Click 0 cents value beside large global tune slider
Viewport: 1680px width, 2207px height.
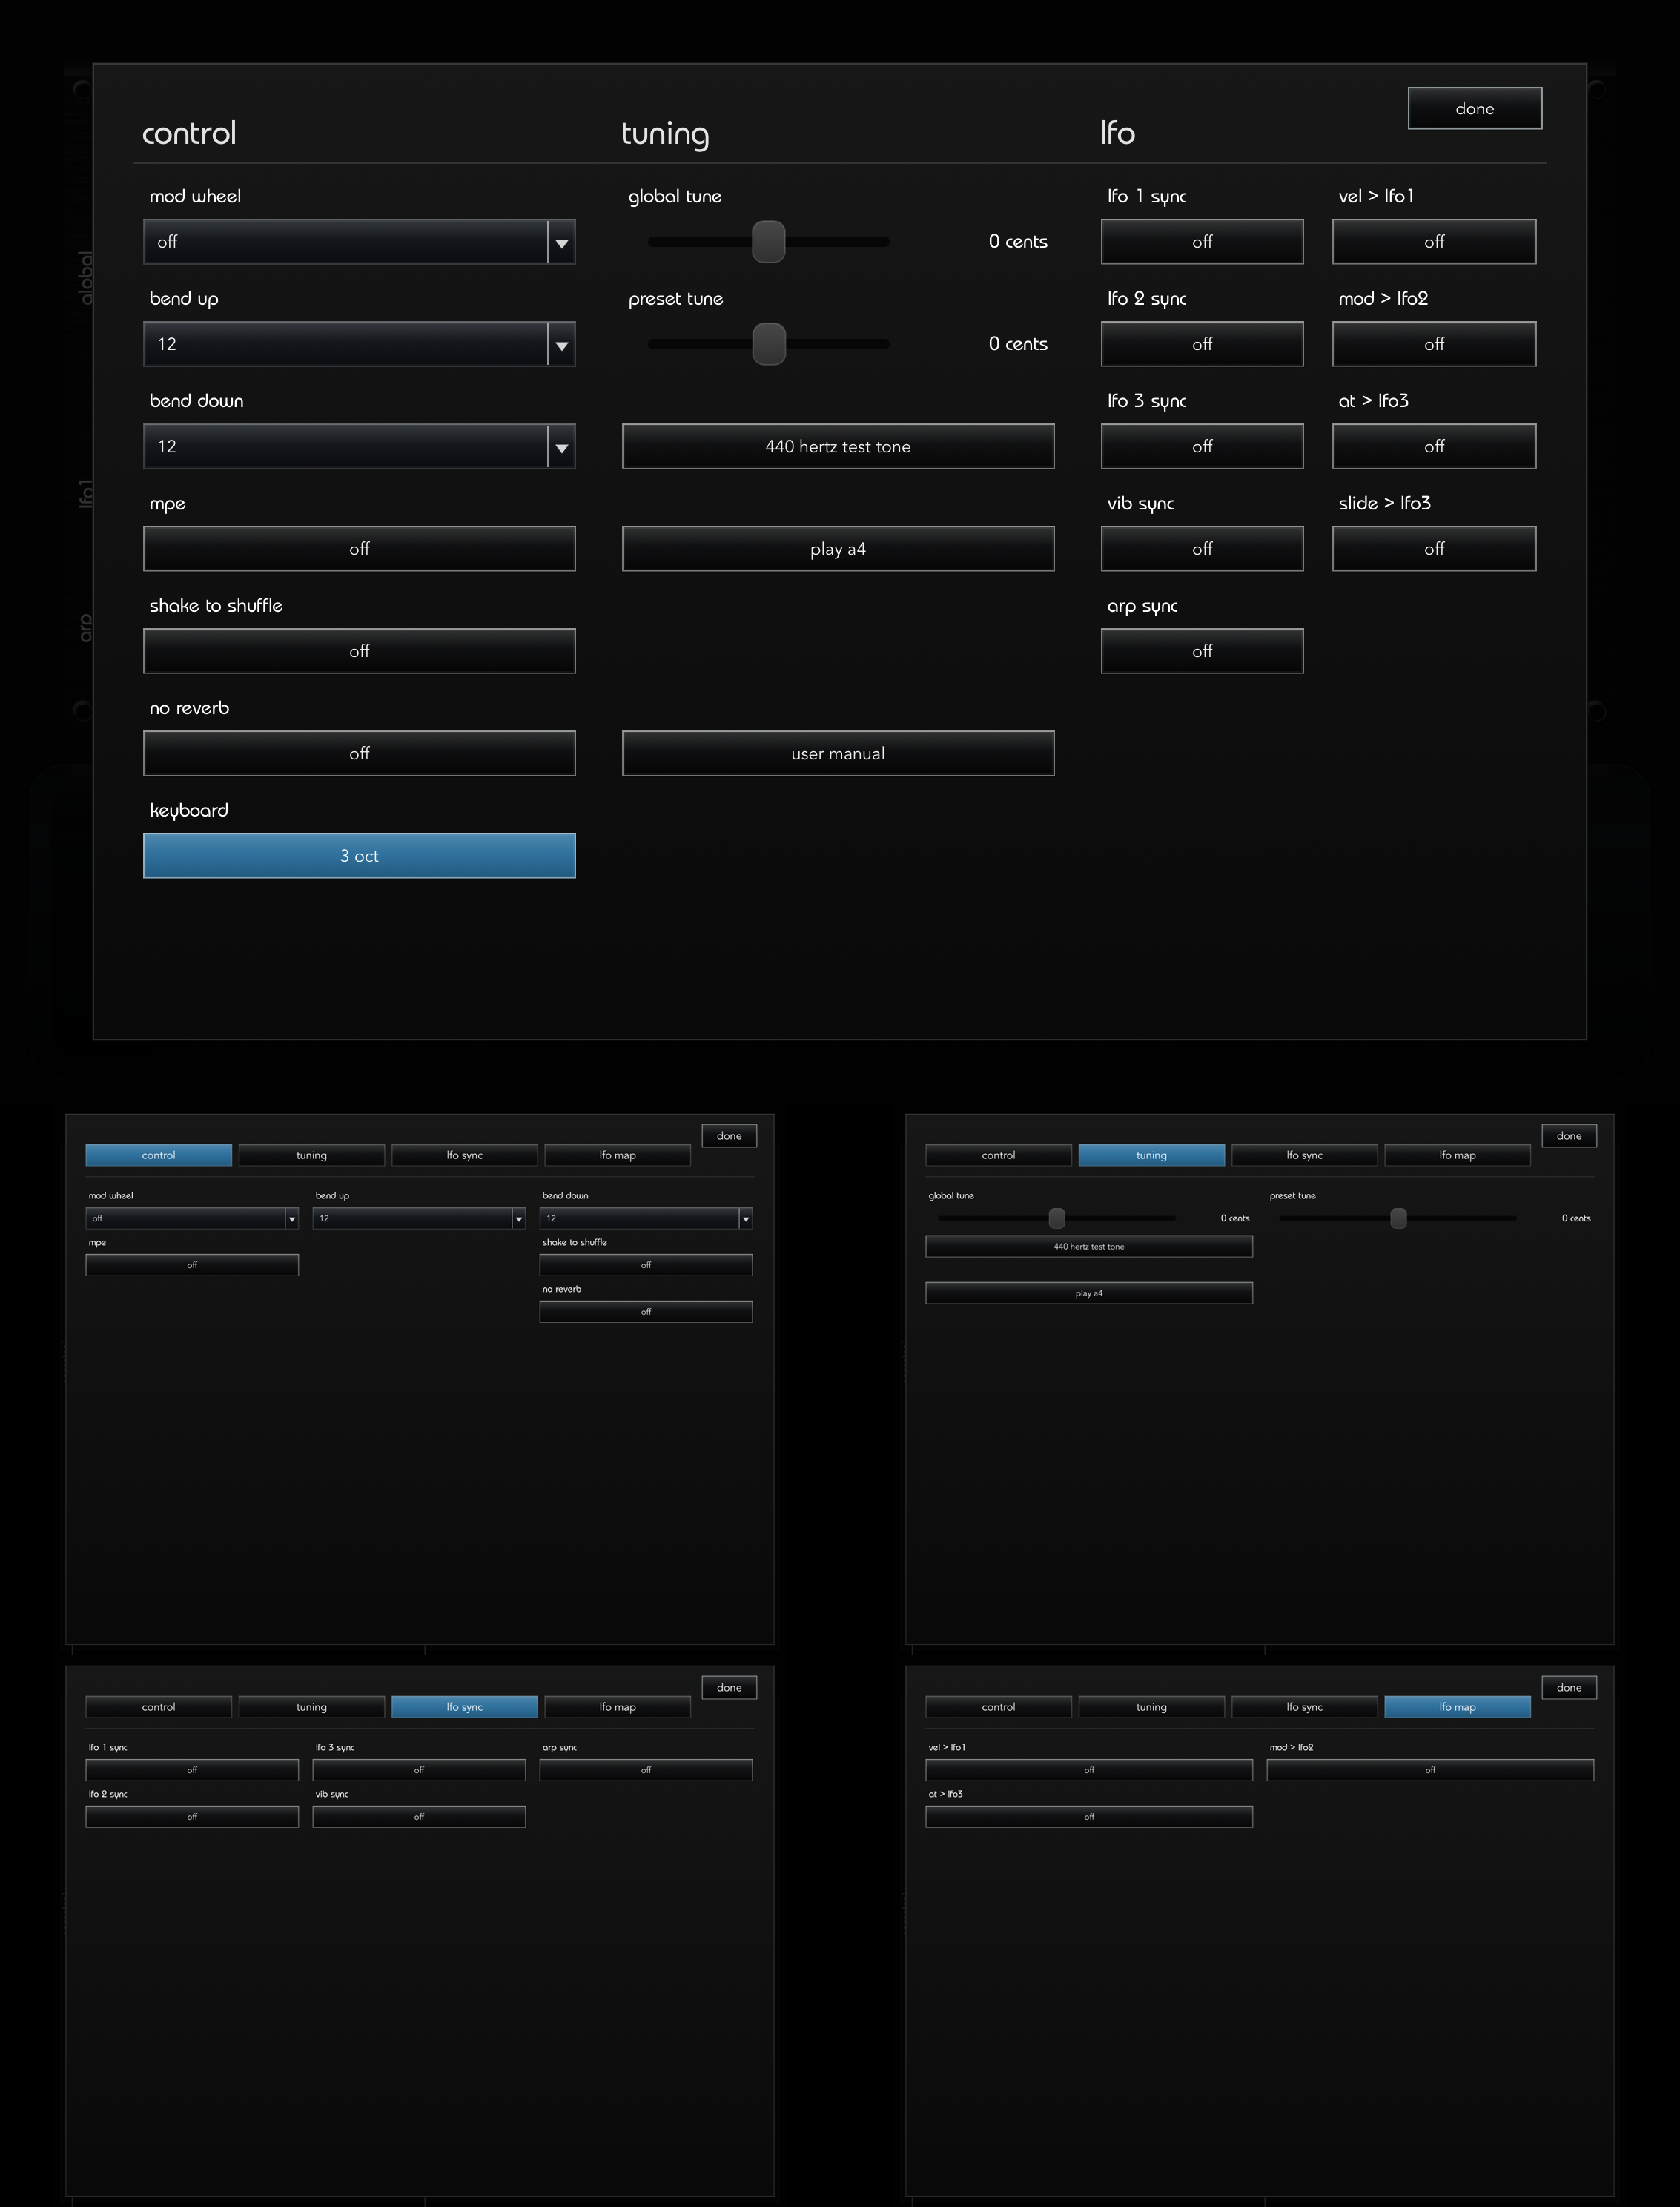click(1018, 242)
